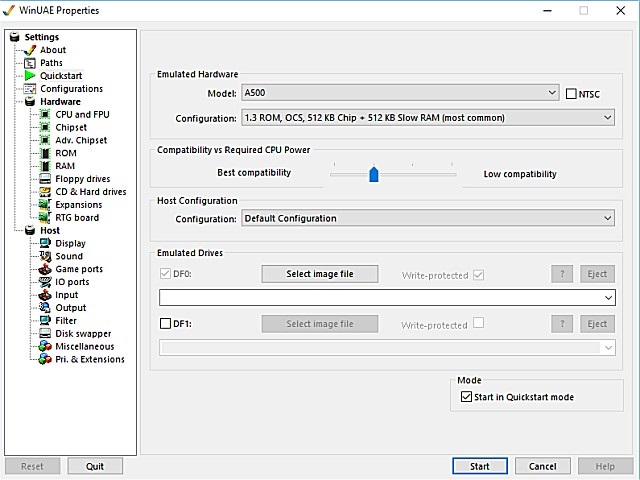Enable the NTSC checkbox
This screenshot has height=480, width=640.
(x=571, y=94)
